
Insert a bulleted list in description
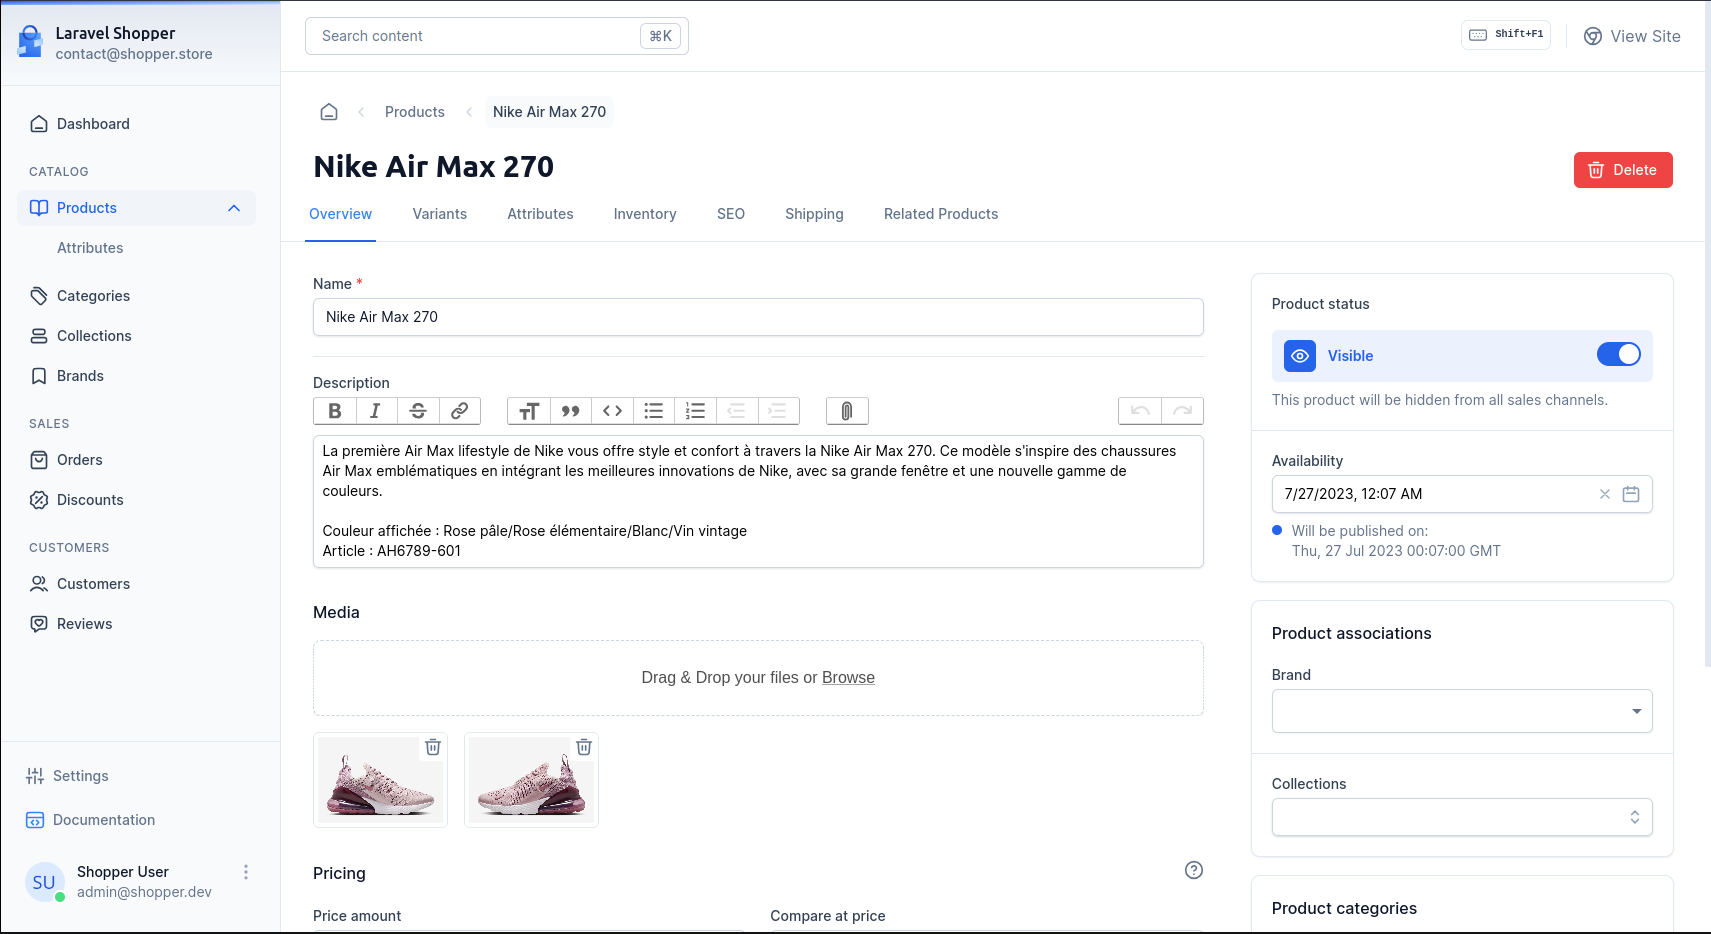tap(654, 411)
